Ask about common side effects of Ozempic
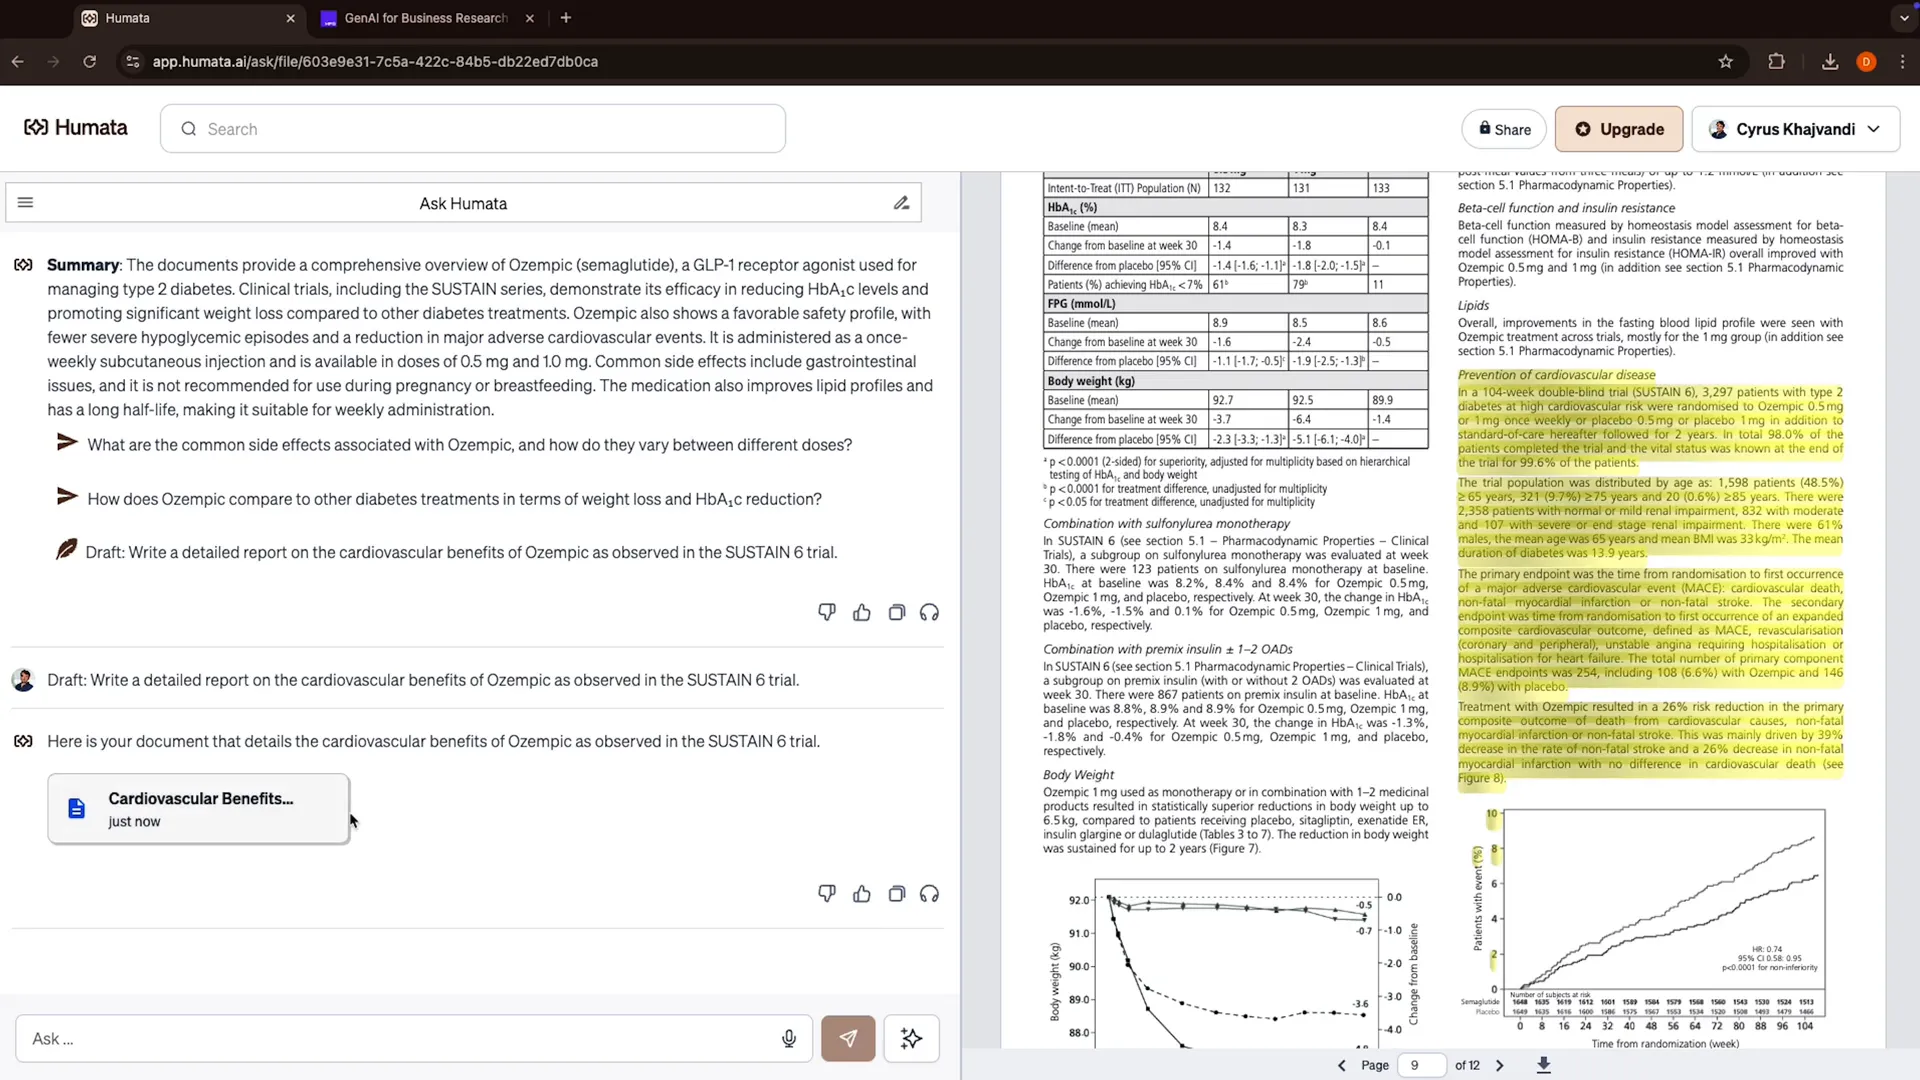The image size is (1920, 1080). pos(469,445)
